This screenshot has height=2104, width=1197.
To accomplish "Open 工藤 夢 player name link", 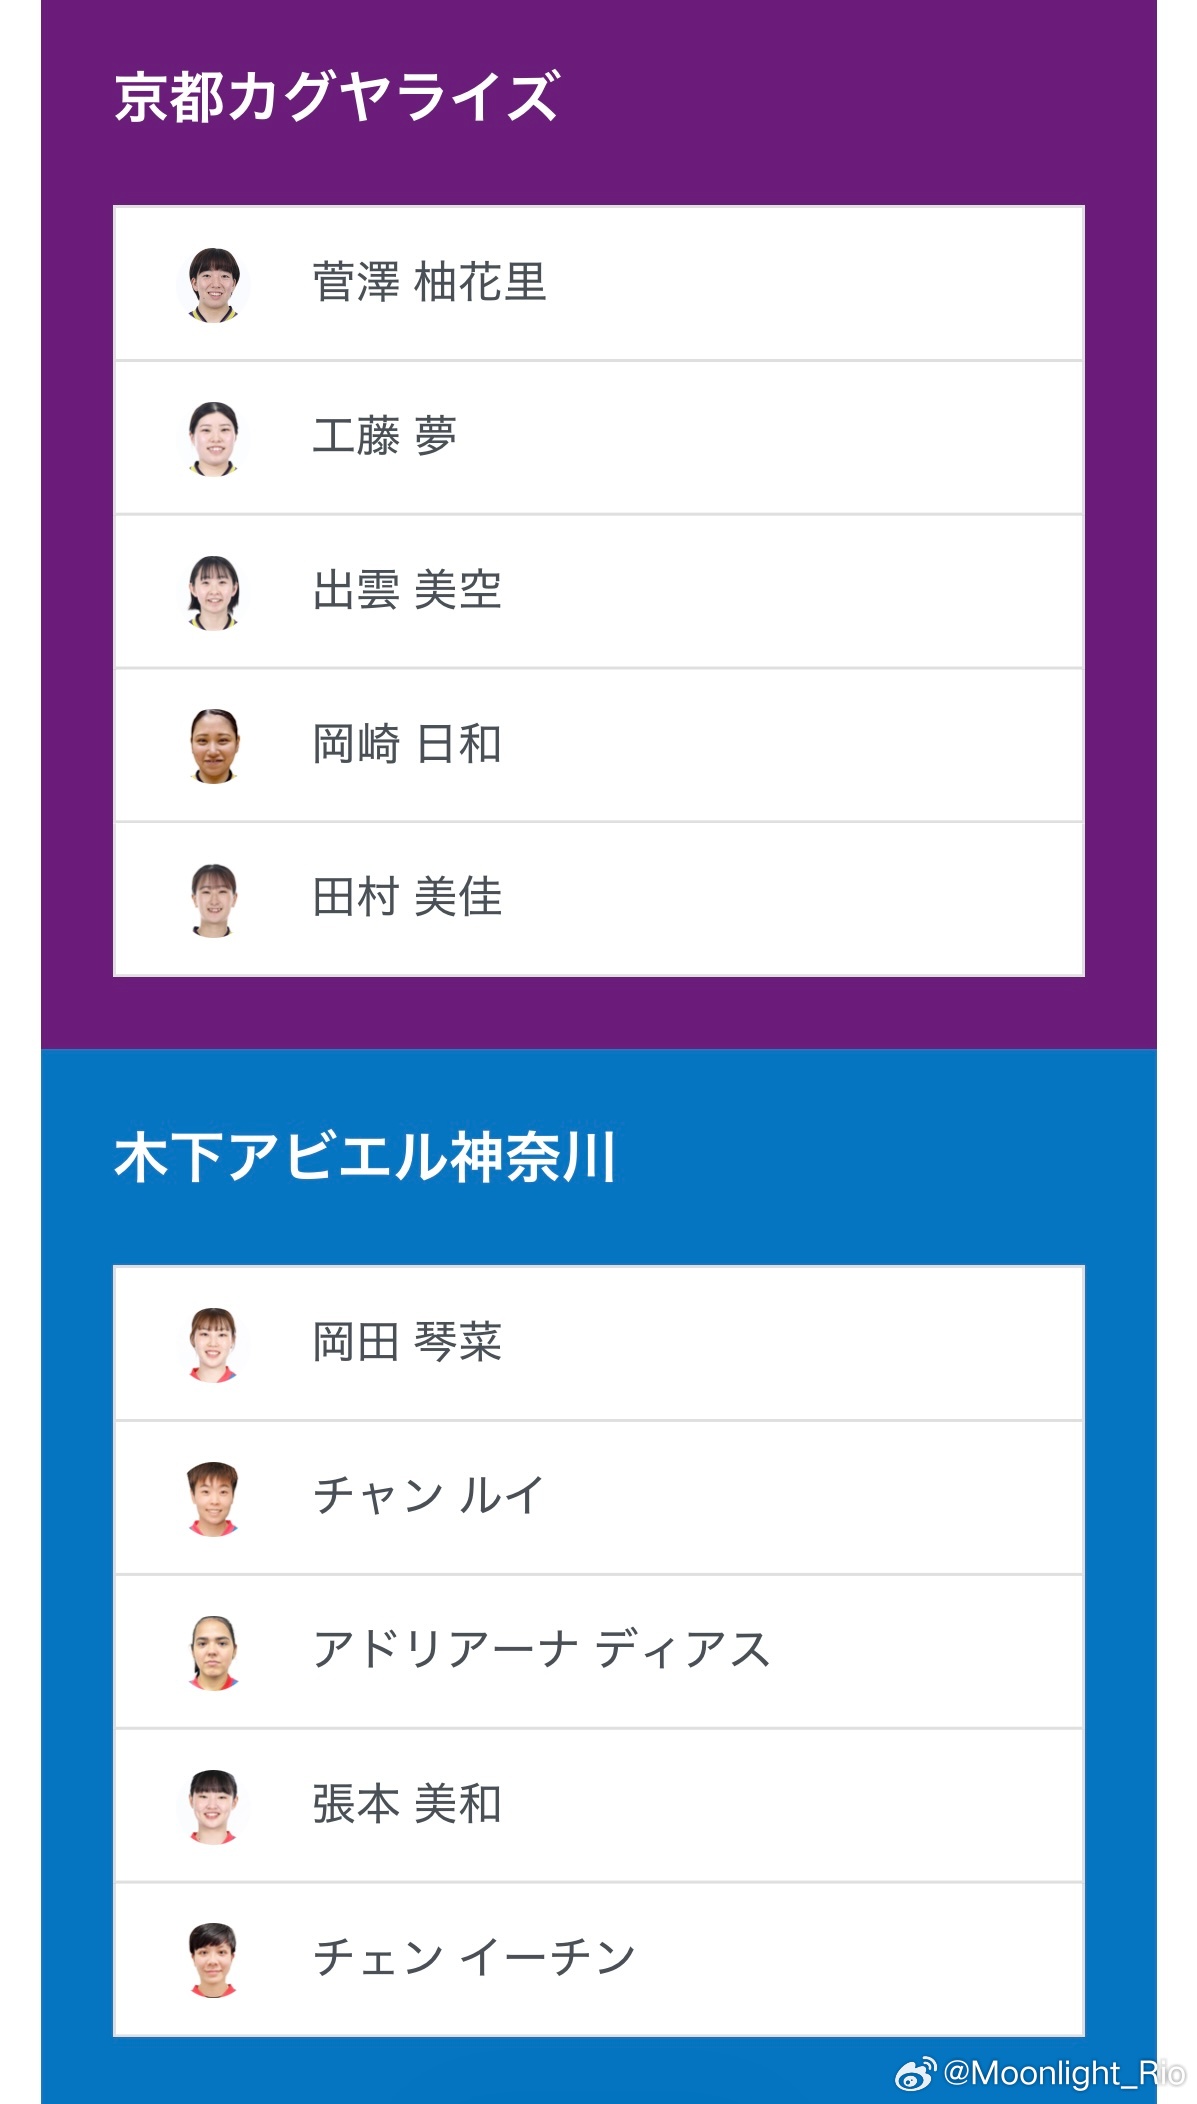I will [385, 437].
